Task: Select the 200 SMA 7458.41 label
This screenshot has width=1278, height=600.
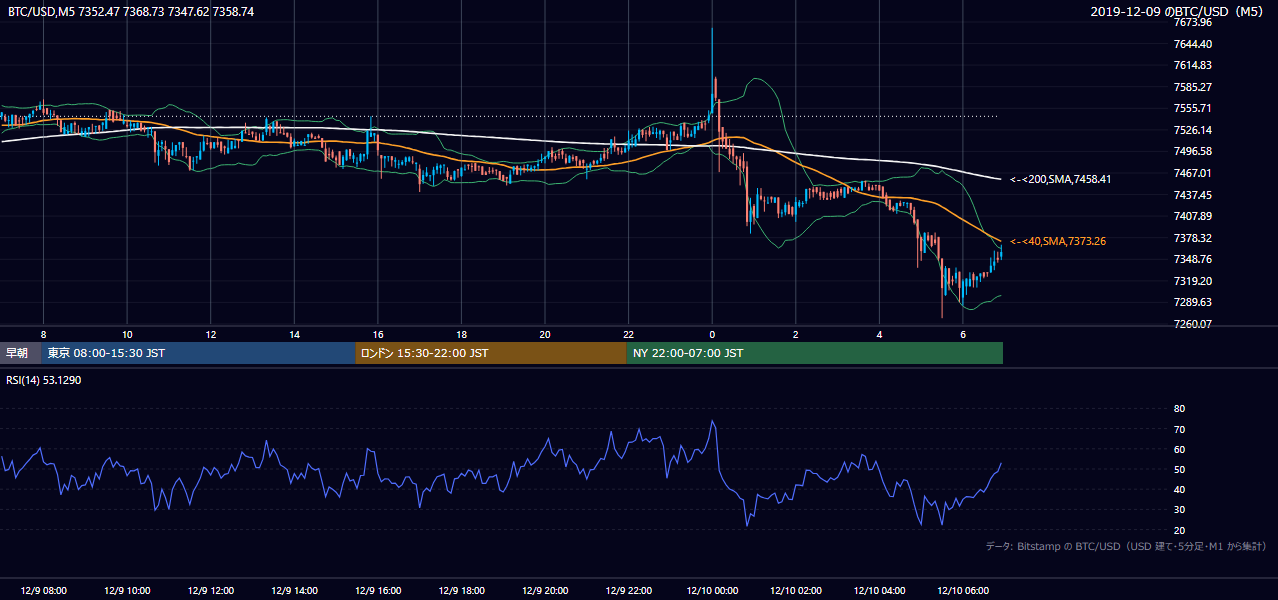Action: 1060,180
